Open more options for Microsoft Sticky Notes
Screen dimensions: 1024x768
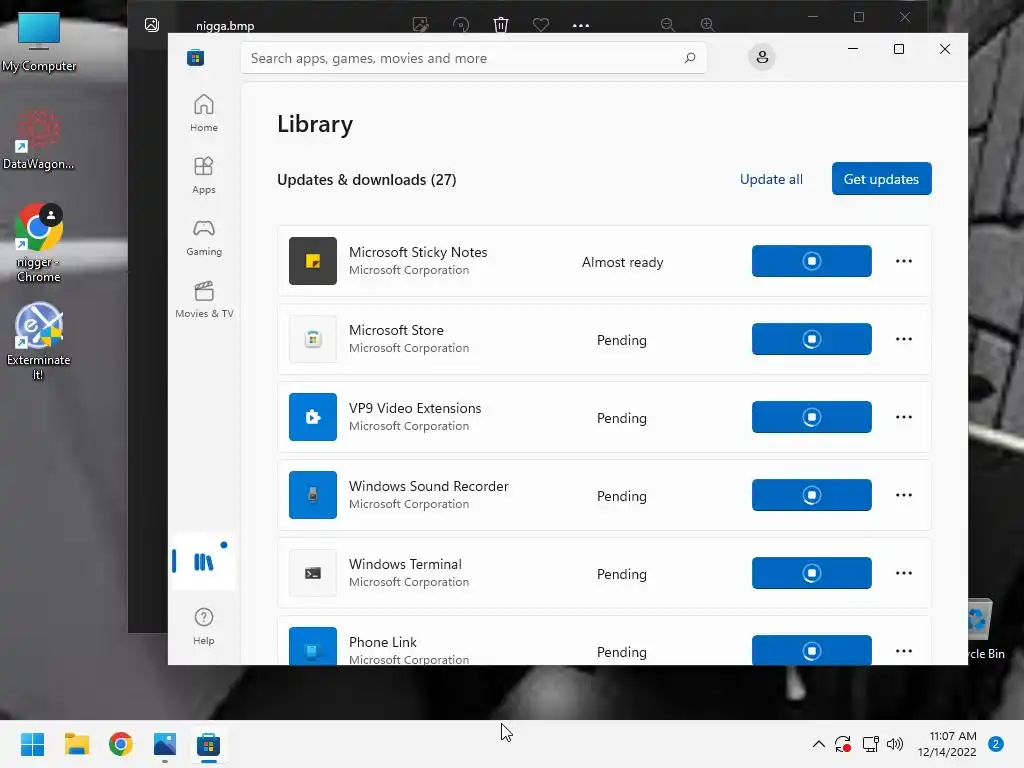903,261
